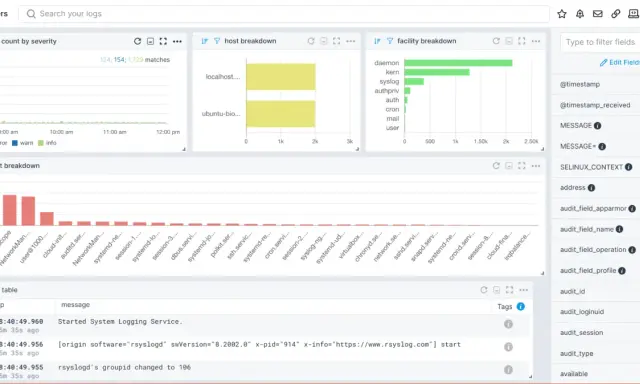
Task: Toggle the info legend swatch
Action: coord(40,143)
